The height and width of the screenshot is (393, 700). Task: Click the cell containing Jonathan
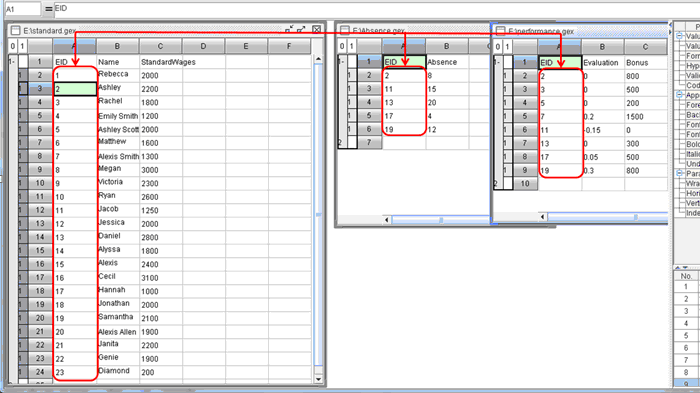pos(118,304)
